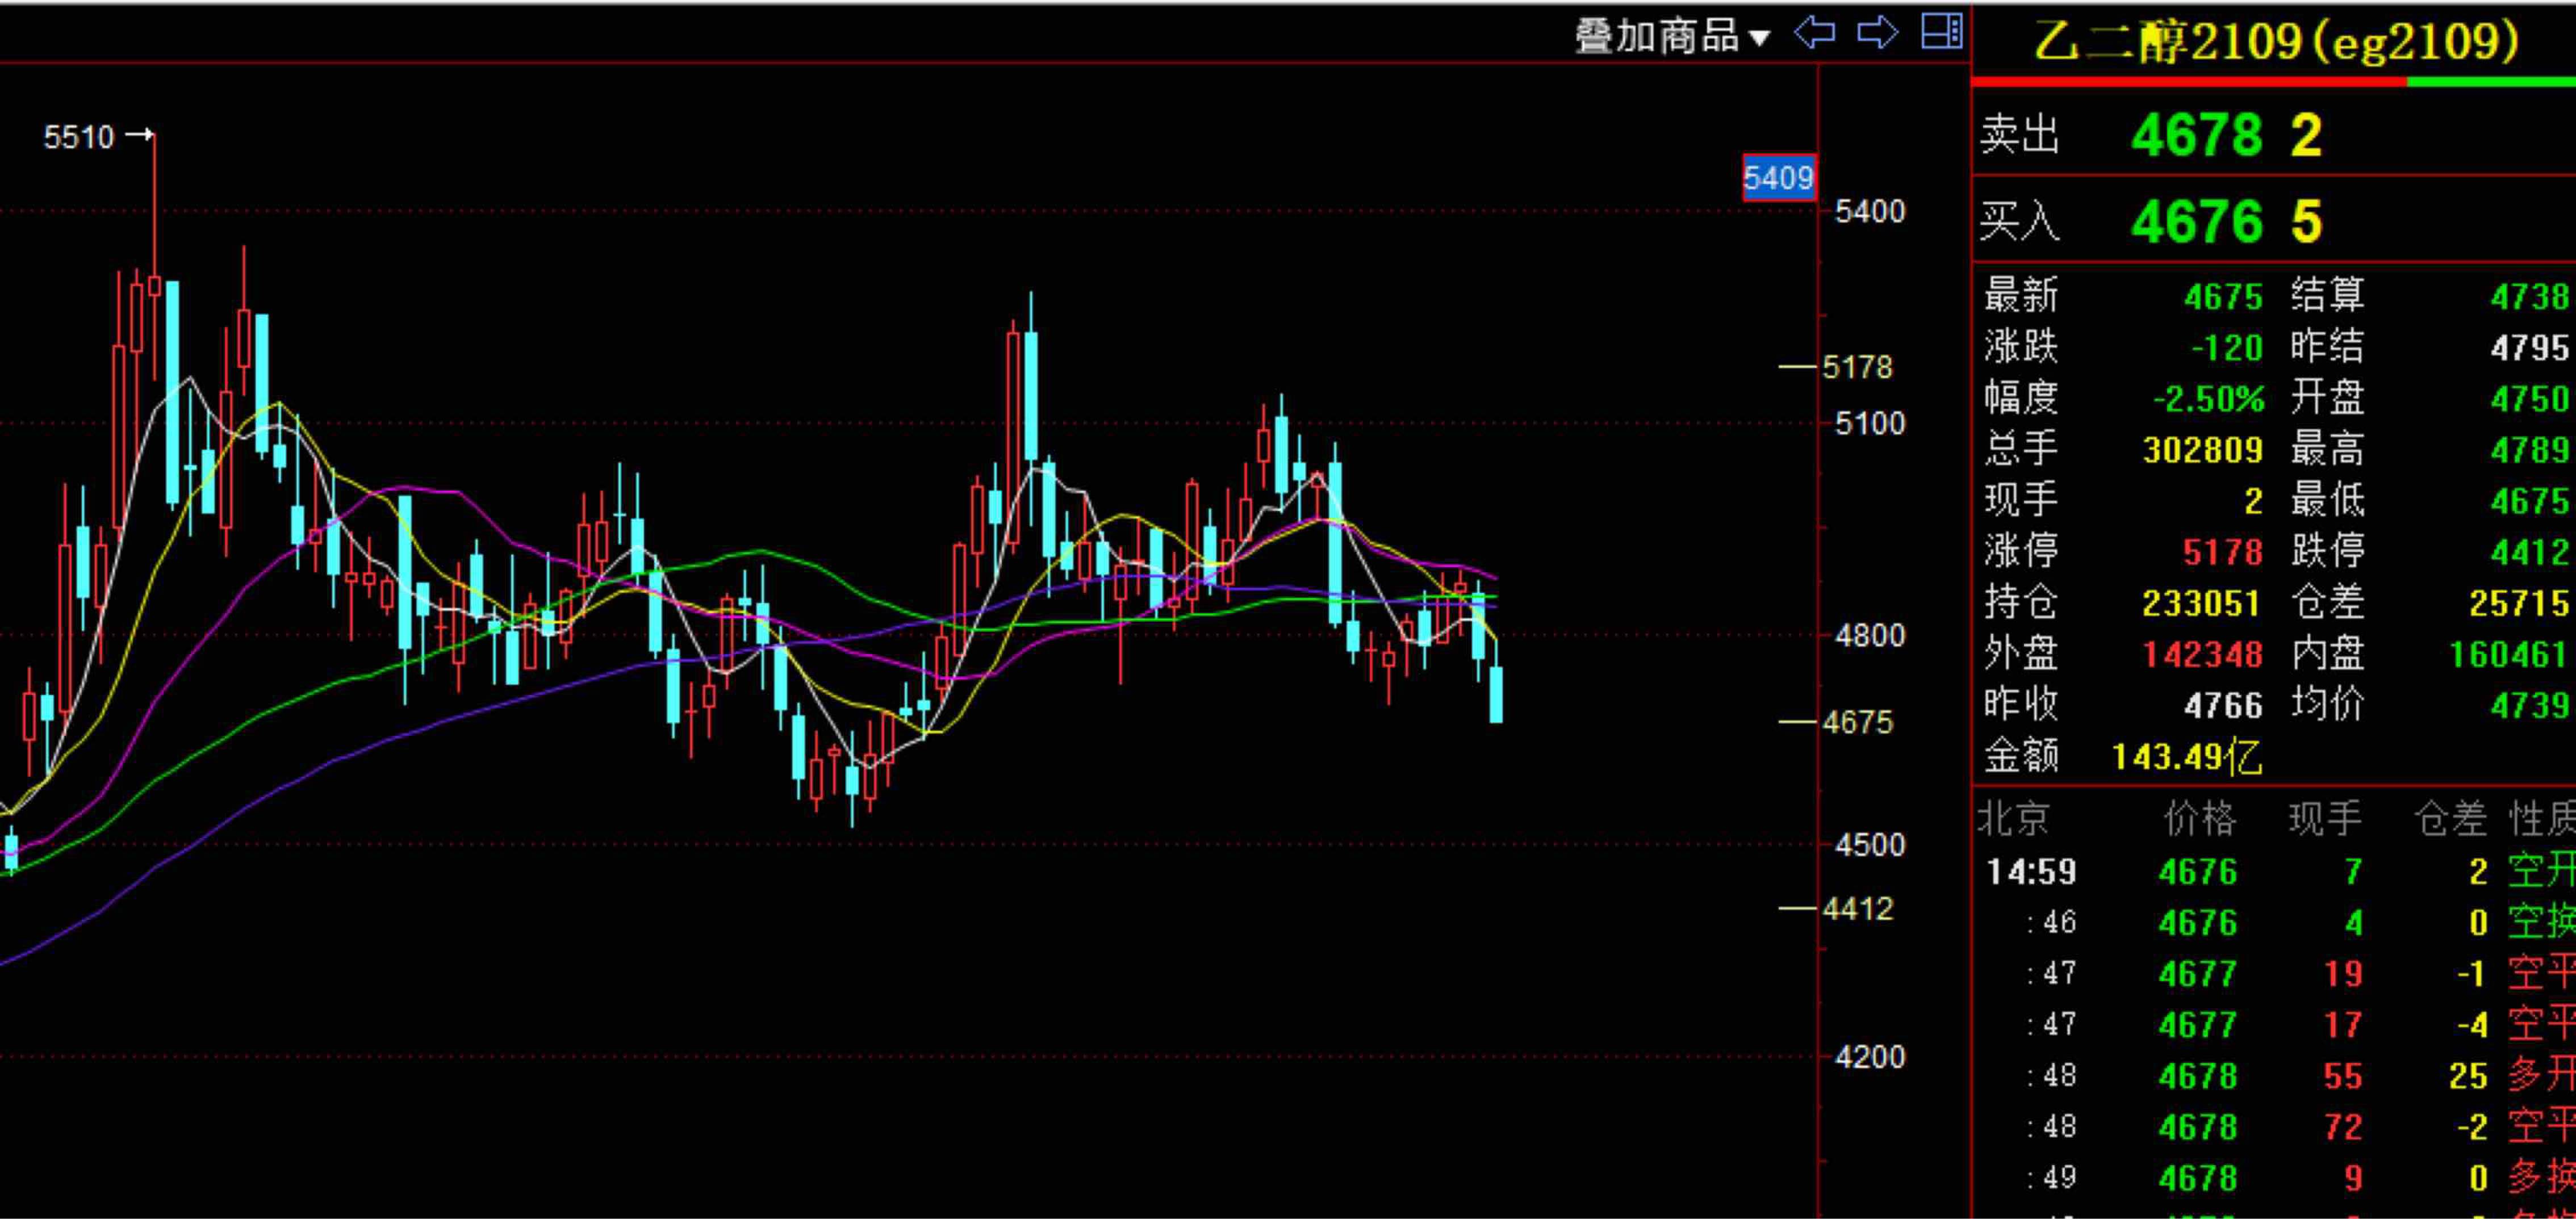Screen dimensions: 2576x1219
Task: Click the 涨跌 value -120
Action: (x=2227, y=348)
